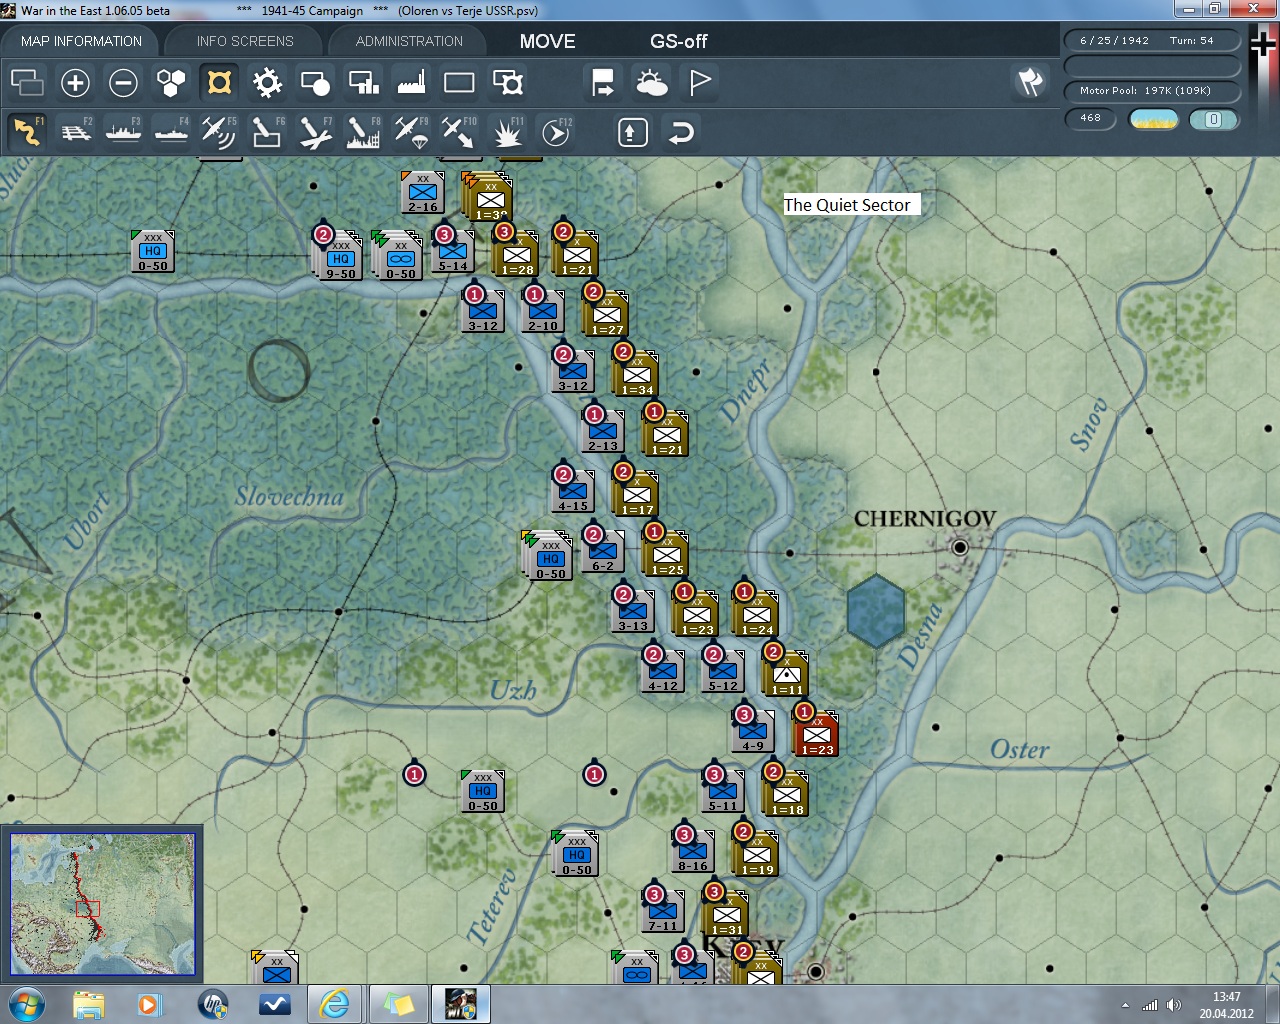Viewport: 1280px width, 1024px height.
Task: Open Windows Explorer folder from the taskbar
Action: 89,1004
